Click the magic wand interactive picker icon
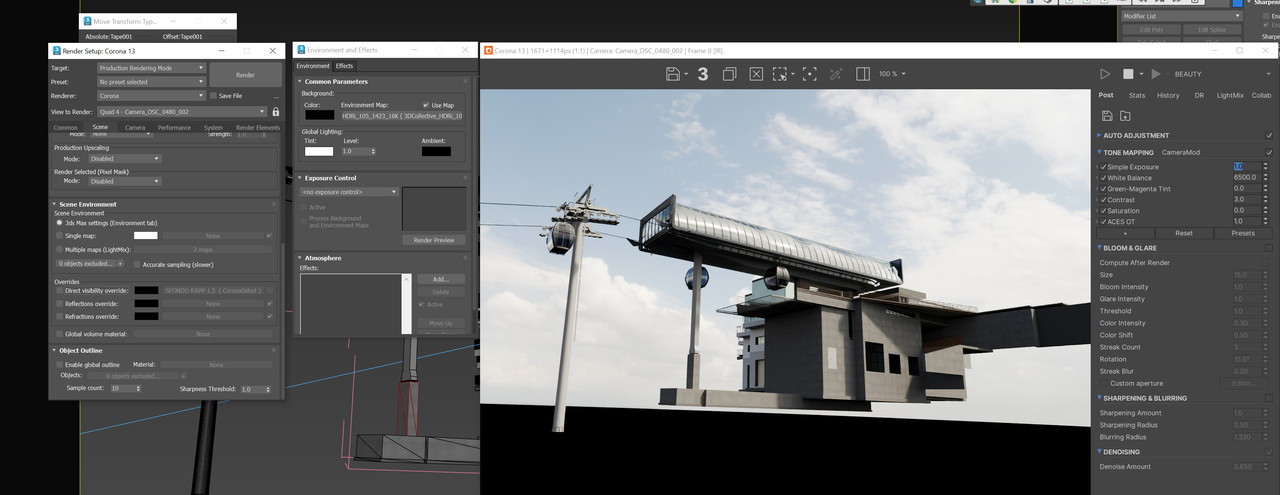The width and height of the screenshot is (1280, 495). point(836,74)
